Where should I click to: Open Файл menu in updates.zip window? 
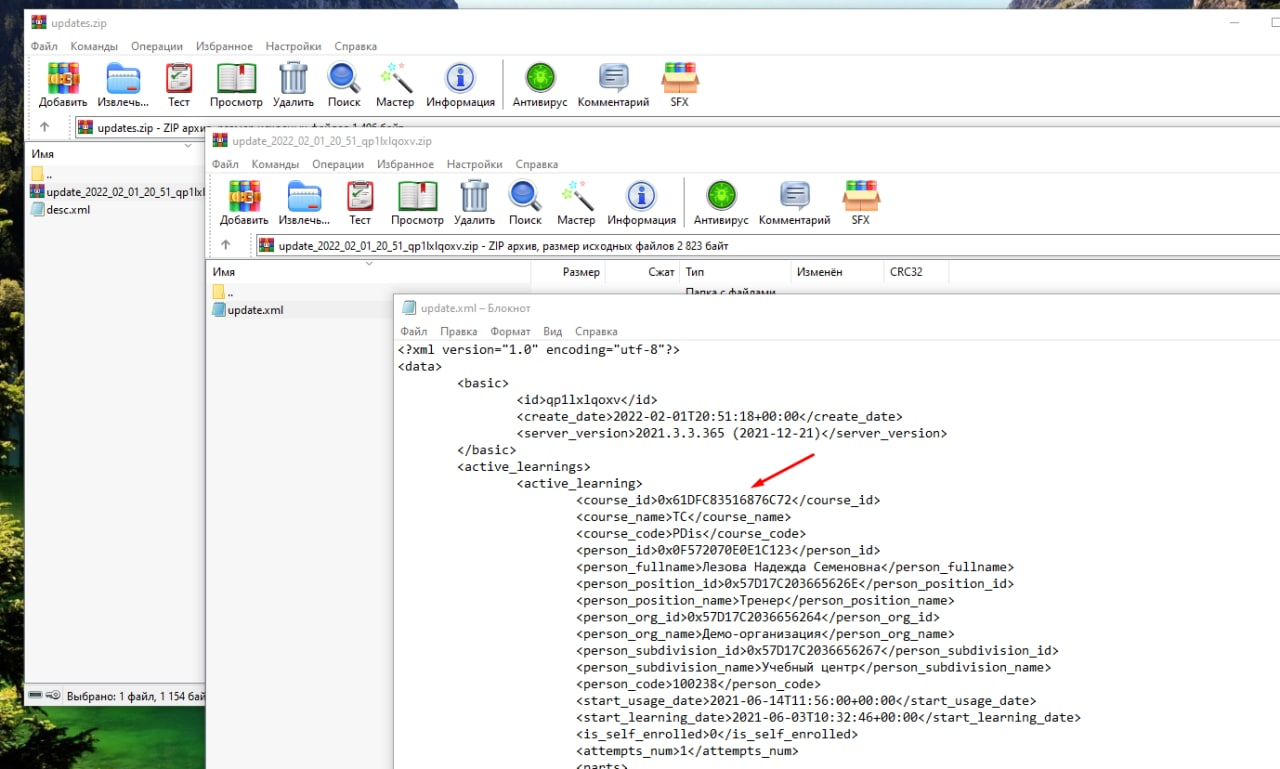click(x=44, y=46)
